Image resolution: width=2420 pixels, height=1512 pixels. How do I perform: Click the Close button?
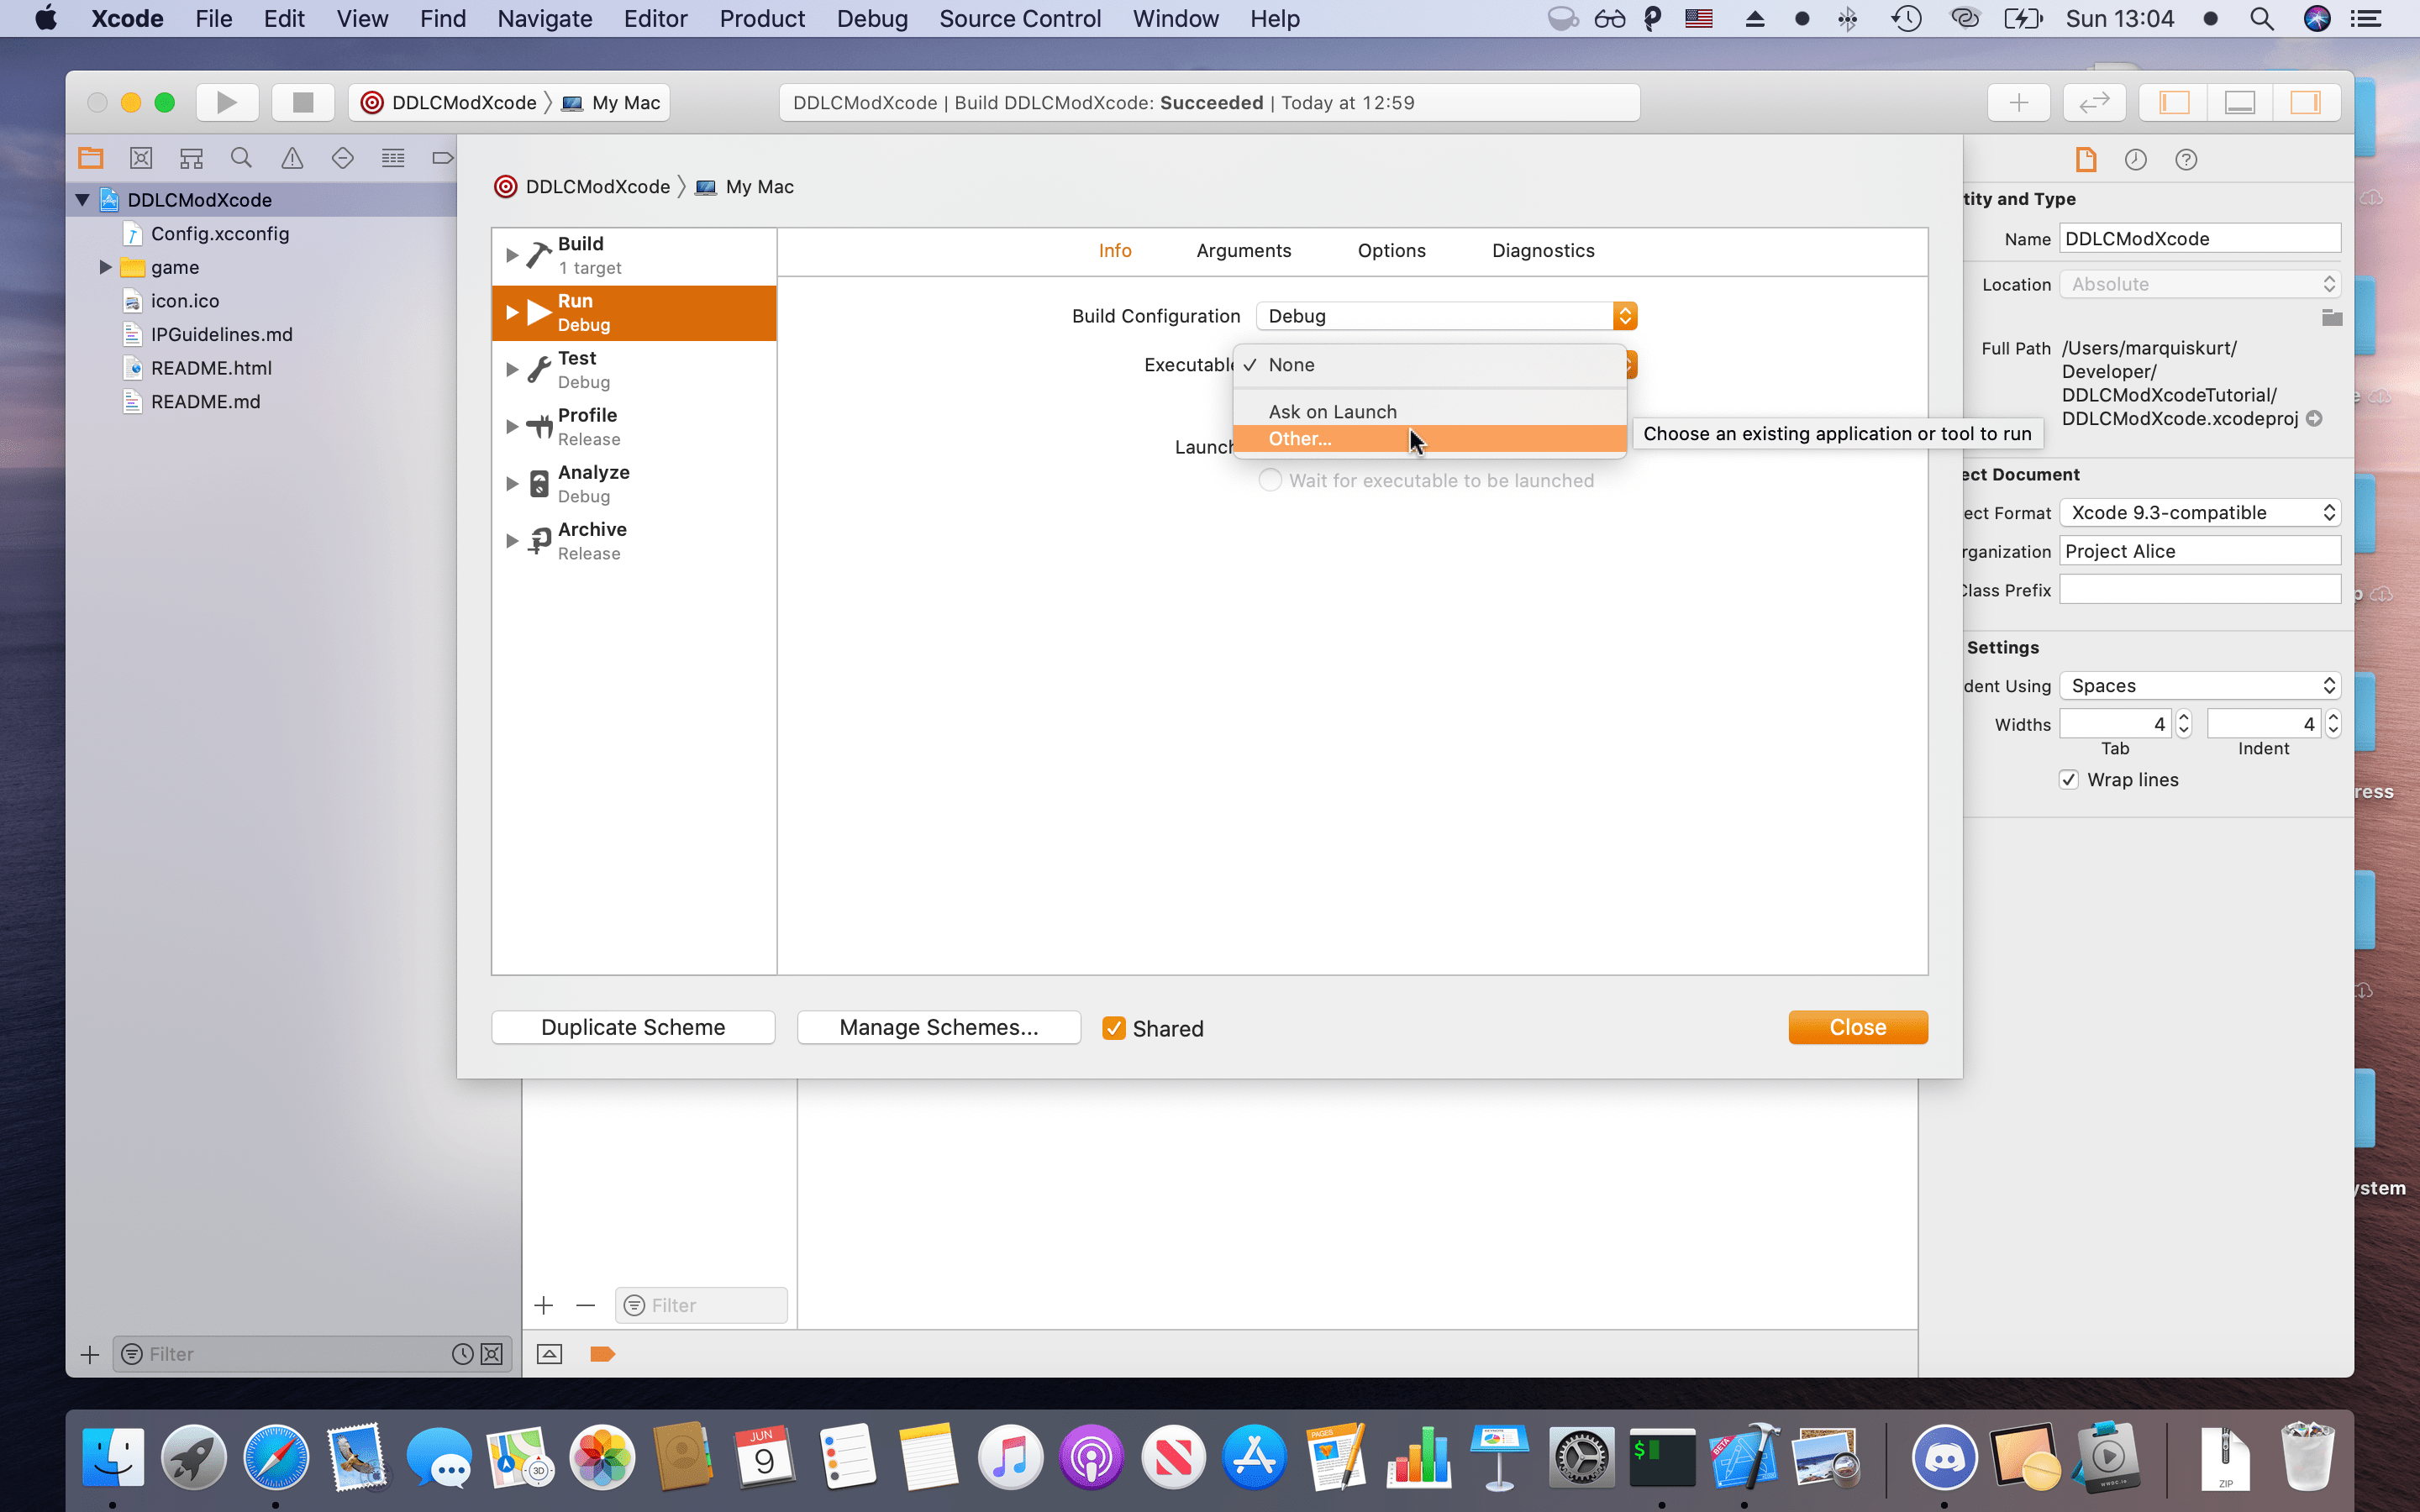tap(1858, 1027)
